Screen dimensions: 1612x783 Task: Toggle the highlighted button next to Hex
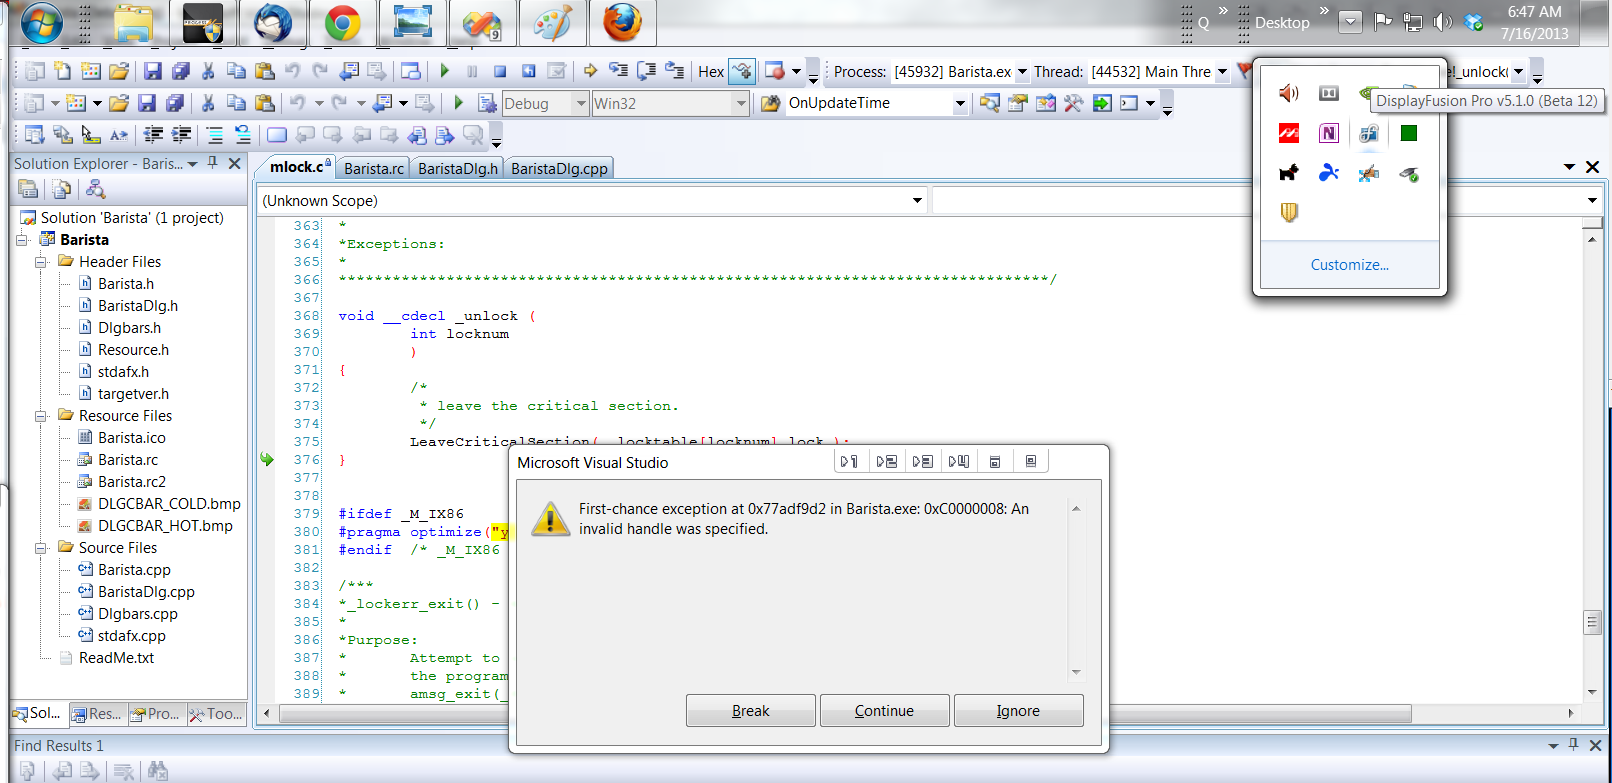742,71
